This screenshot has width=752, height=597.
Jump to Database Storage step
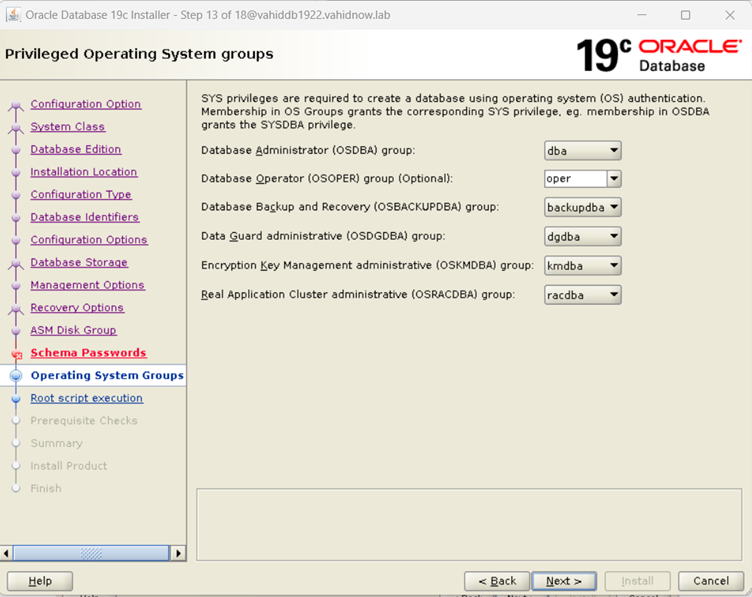click(x=79, y=262)
